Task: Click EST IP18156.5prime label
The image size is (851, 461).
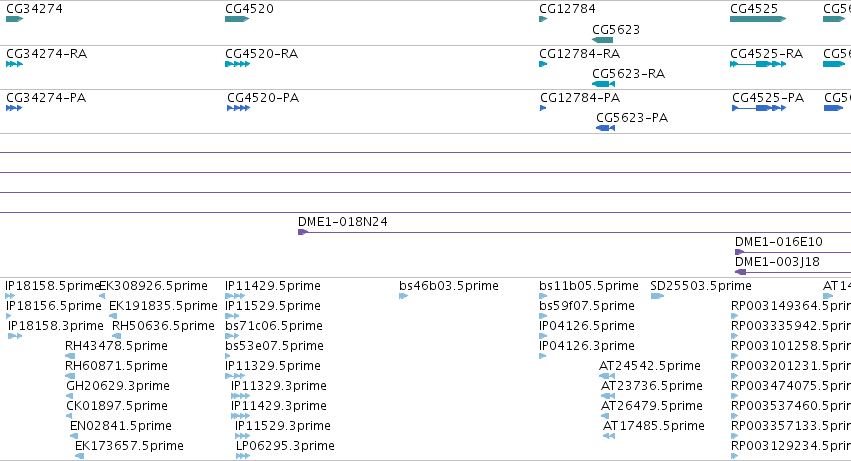Action: pyautogui.click(x=54, y=306)
